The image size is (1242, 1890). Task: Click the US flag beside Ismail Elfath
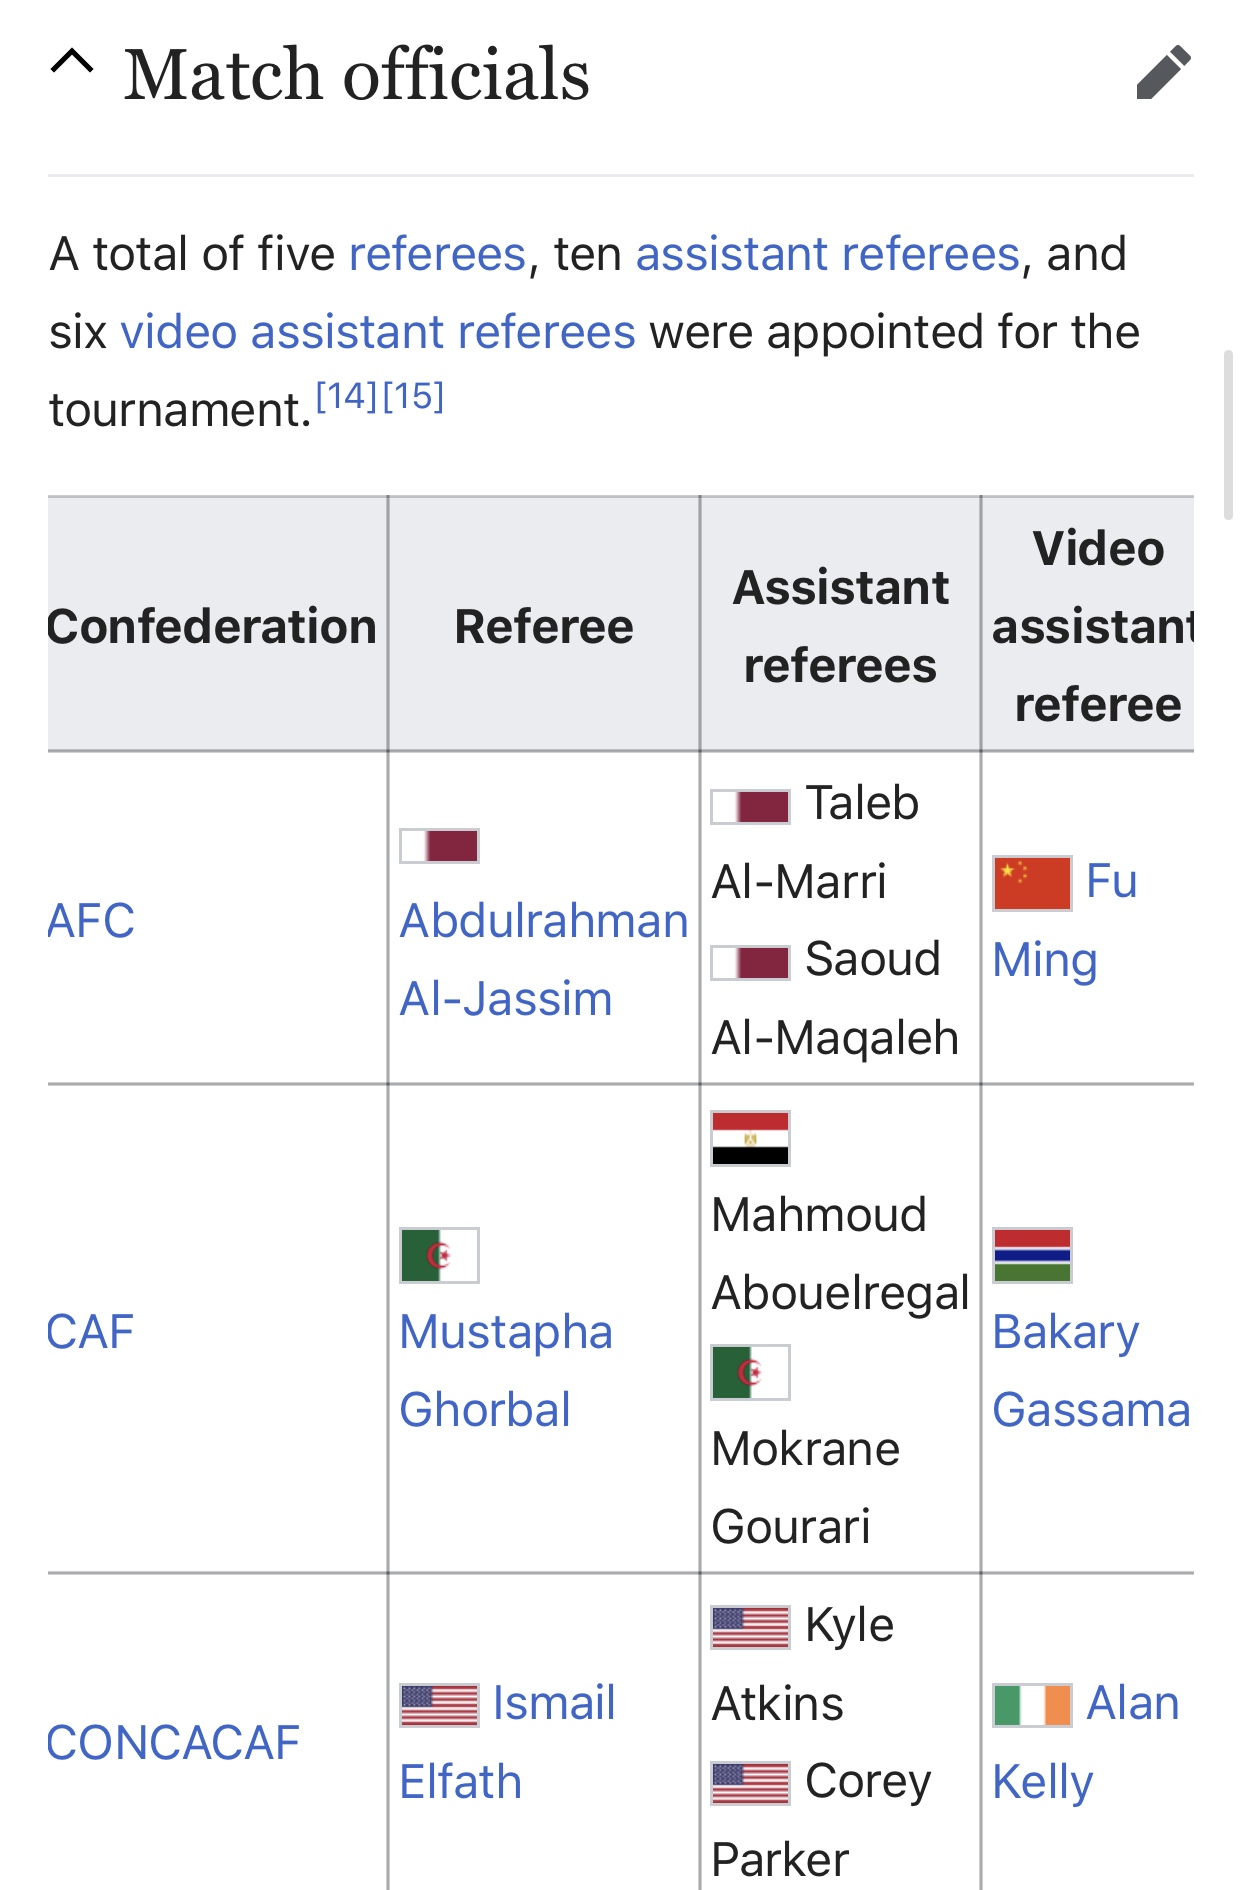point(439,1705)
